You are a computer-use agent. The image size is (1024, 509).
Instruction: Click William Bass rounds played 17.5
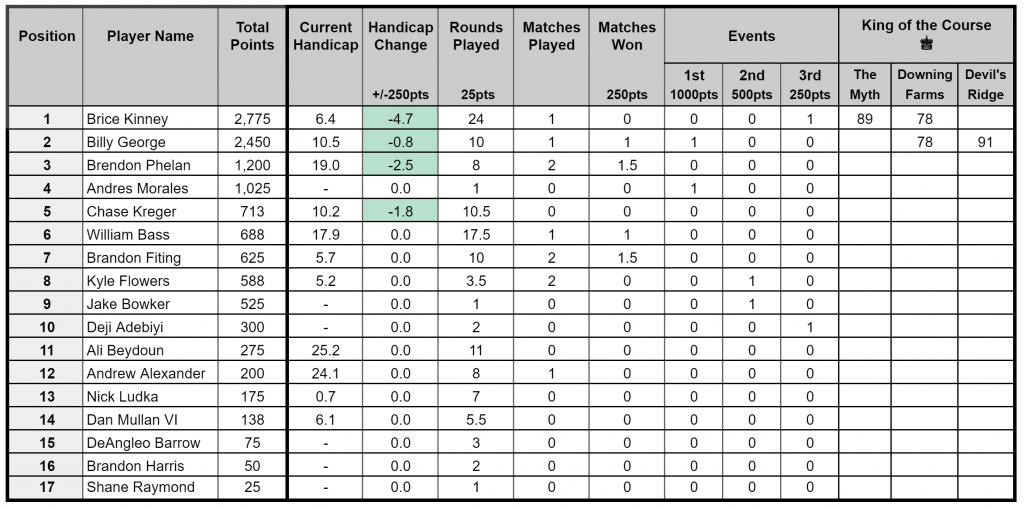coord(475,234)
